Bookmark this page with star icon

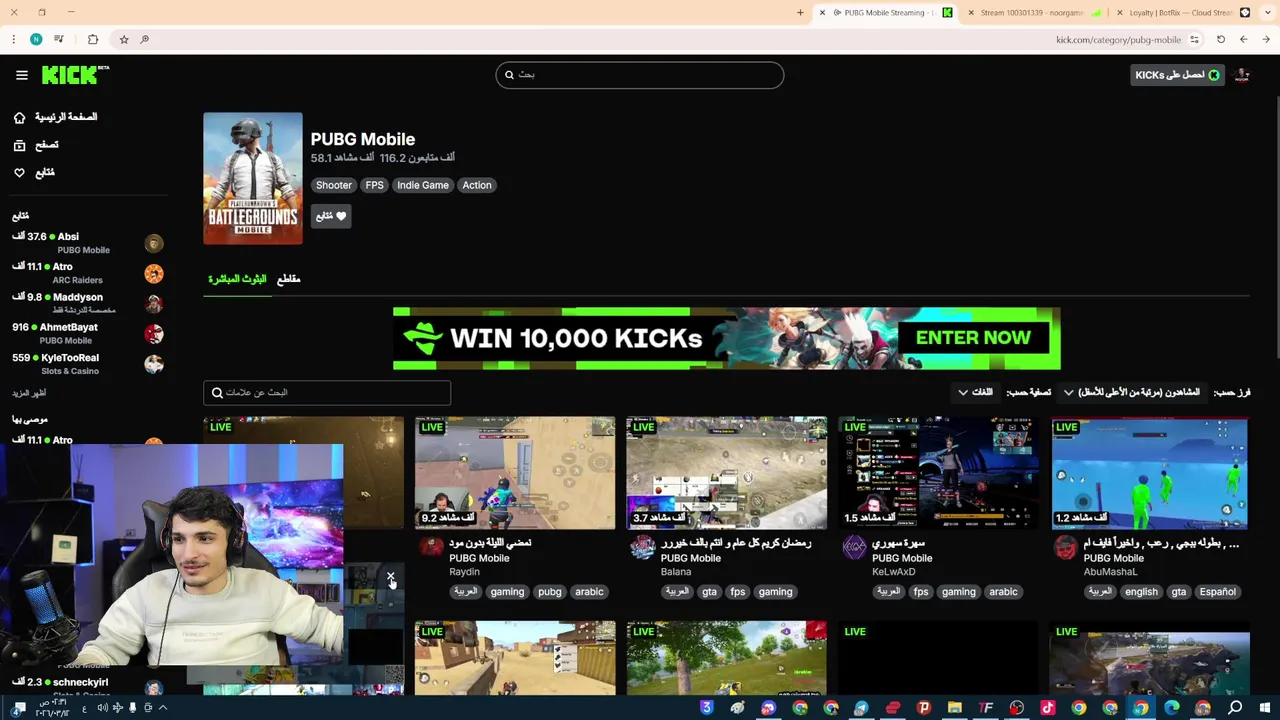[124, 39]
